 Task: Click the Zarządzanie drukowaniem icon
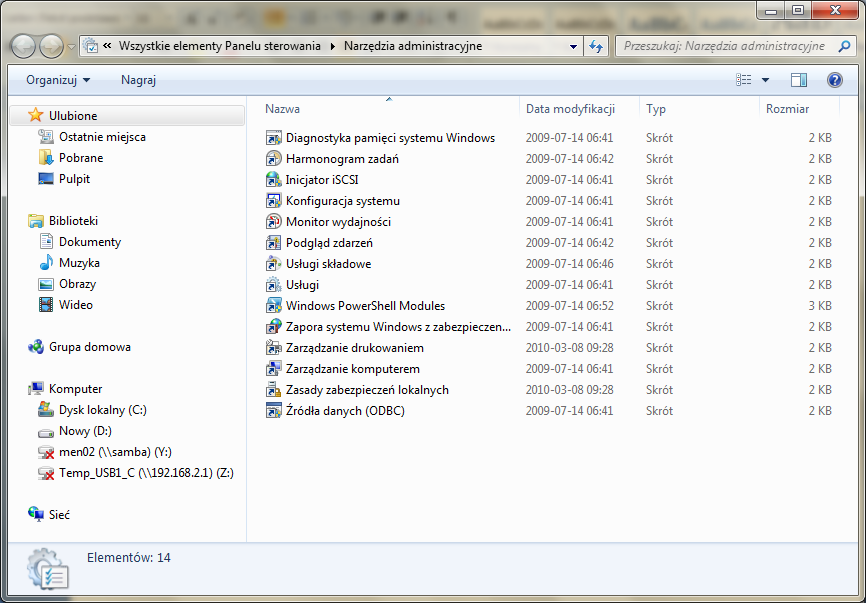(x=273, y=347)
